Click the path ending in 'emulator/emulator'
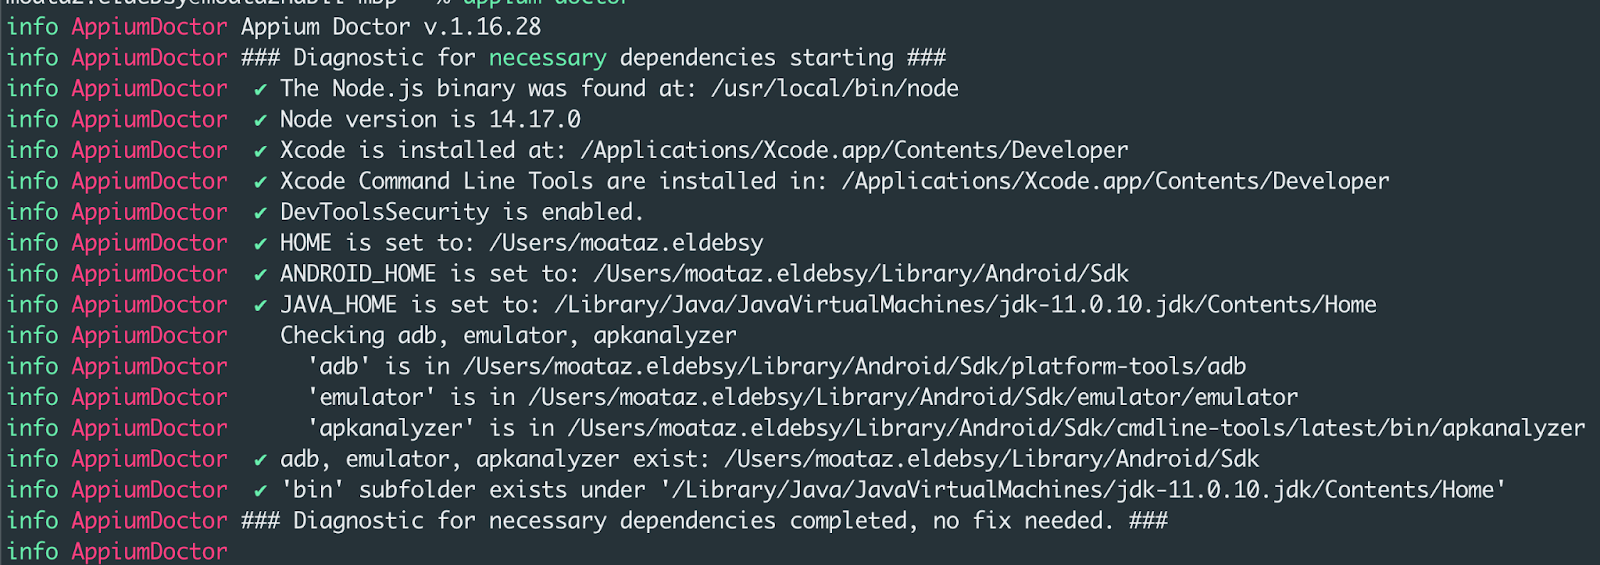 pos(913,398)
